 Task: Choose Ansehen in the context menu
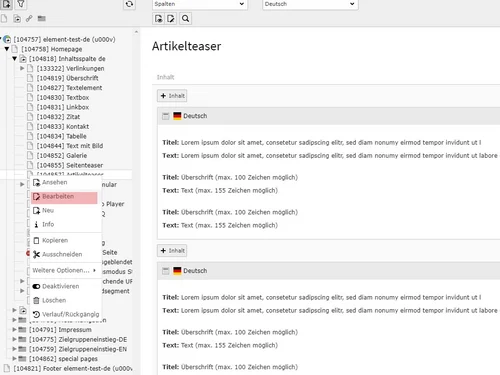click(x=66, y=182)
